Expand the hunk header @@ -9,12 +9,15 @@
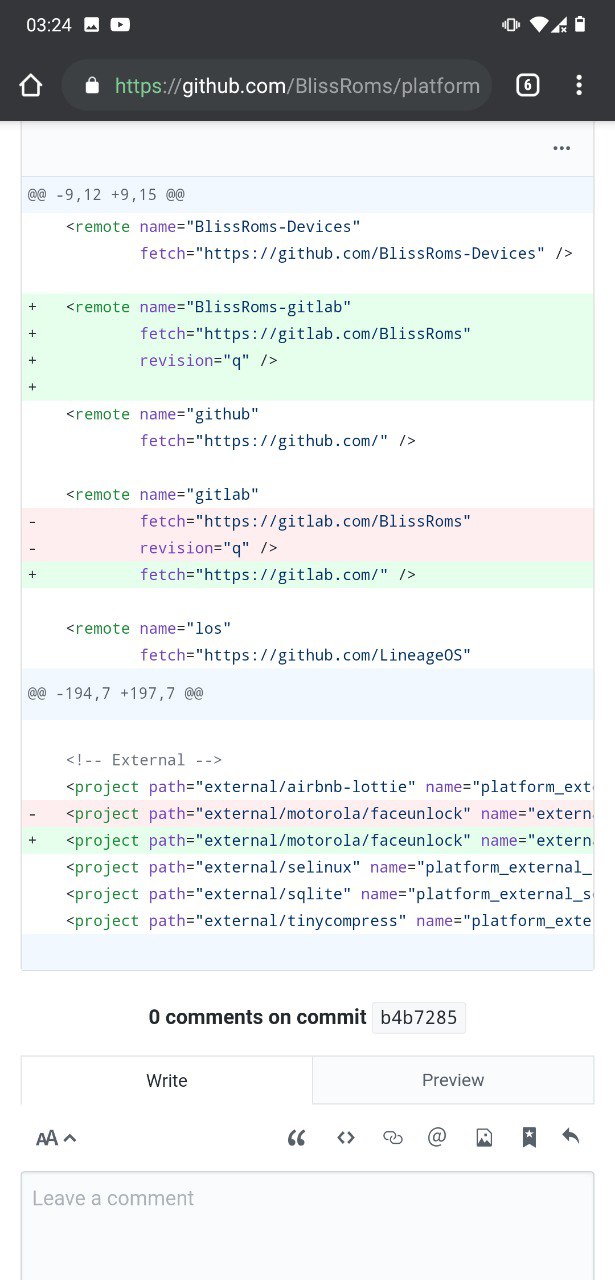This screenshot has height=1280, width=615. click(308, 195)
